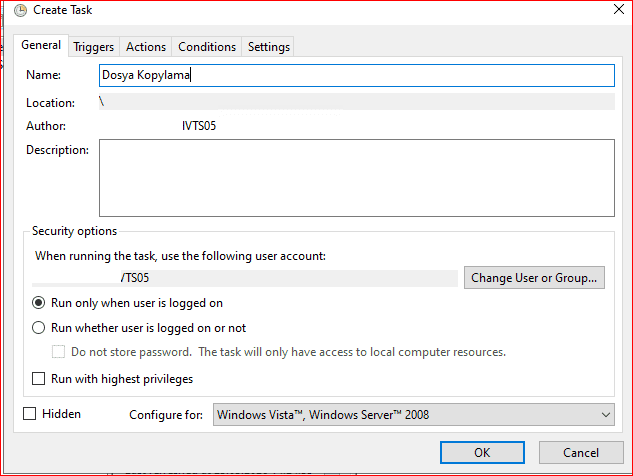
Task: Choose Run whether user is logged on or not
Action: point(39,328)
